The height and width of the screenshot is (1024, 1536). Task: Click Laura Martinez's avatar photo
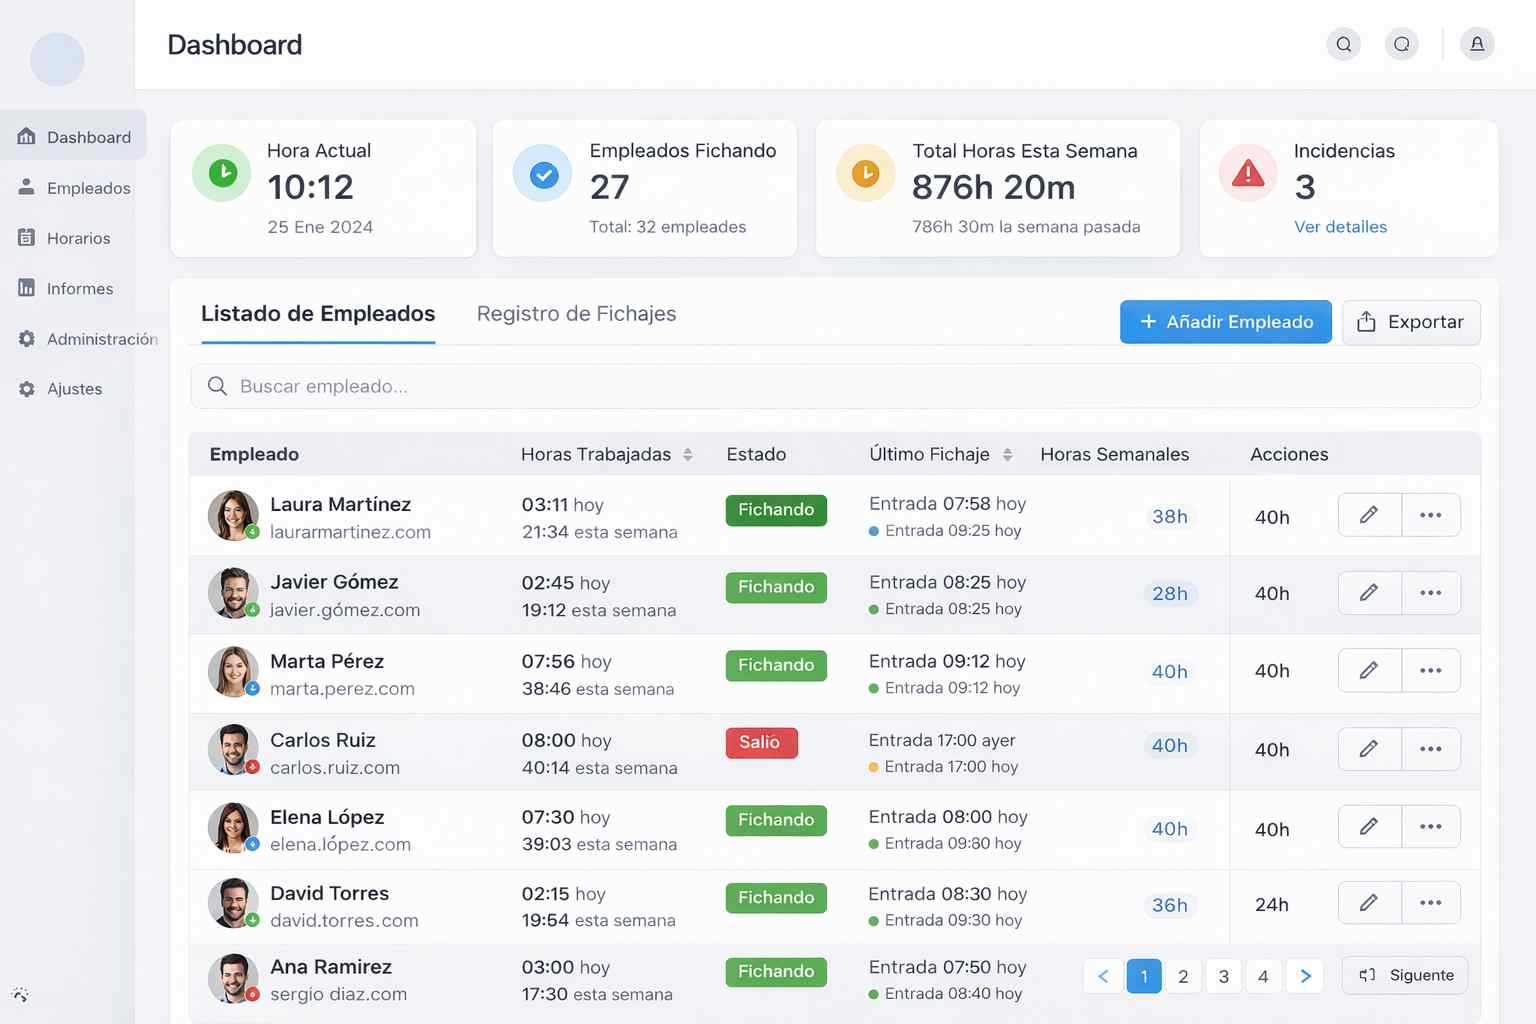coord(233,515)
